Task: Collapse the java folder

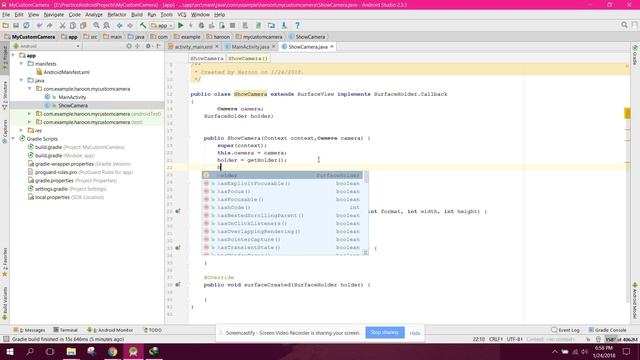Action: (x=22, y=80)
